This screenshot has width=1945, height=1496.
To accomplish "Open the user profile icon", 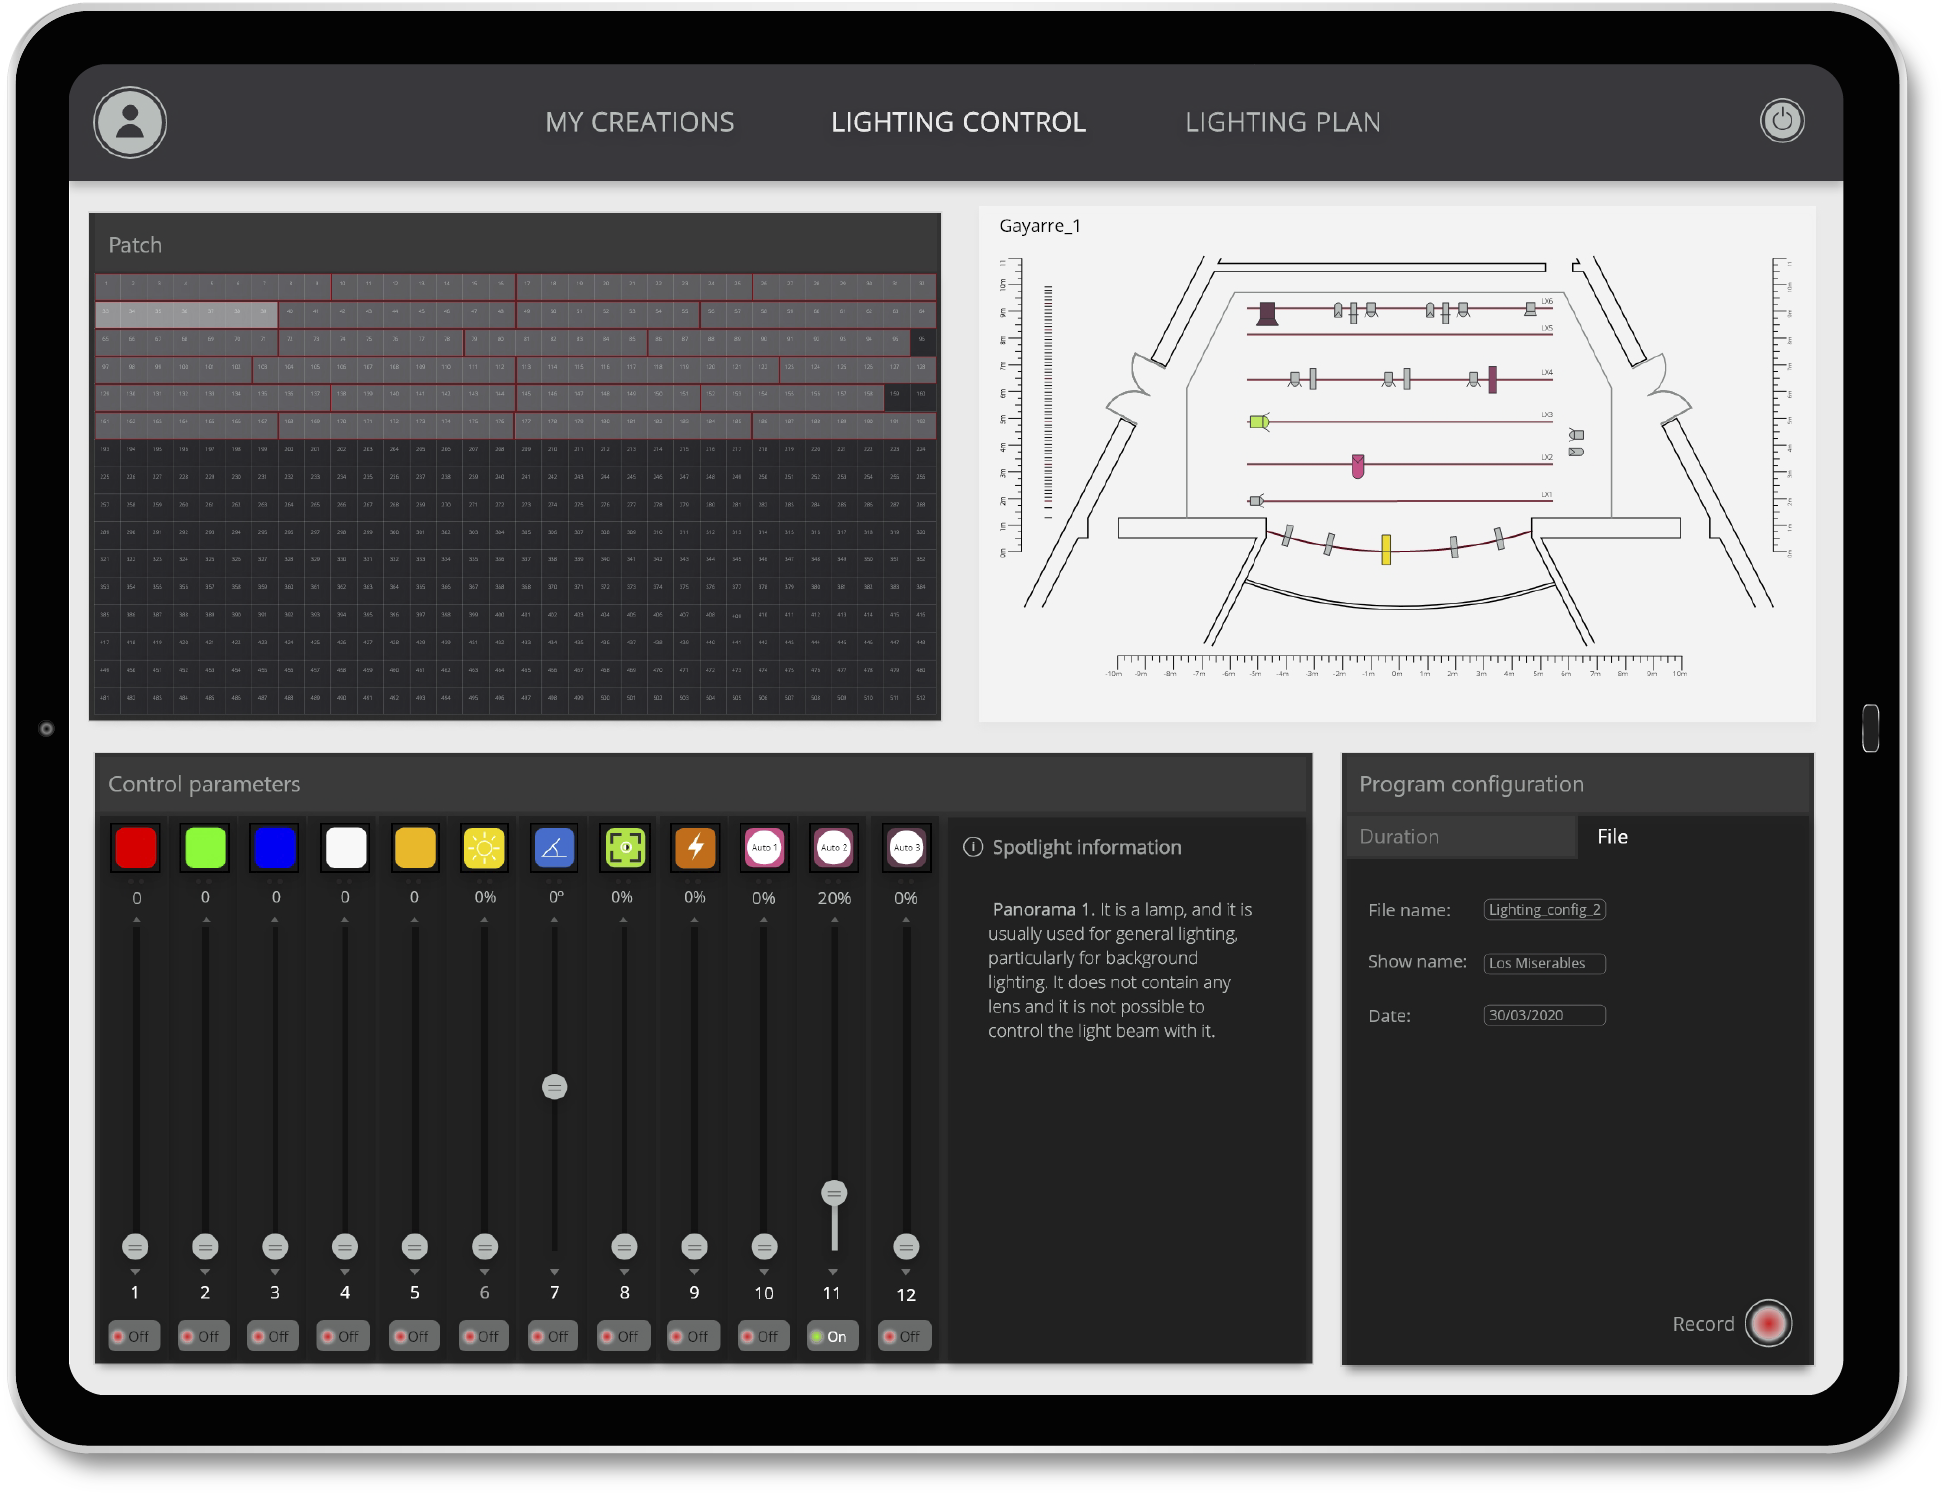I will pos(128,122).
